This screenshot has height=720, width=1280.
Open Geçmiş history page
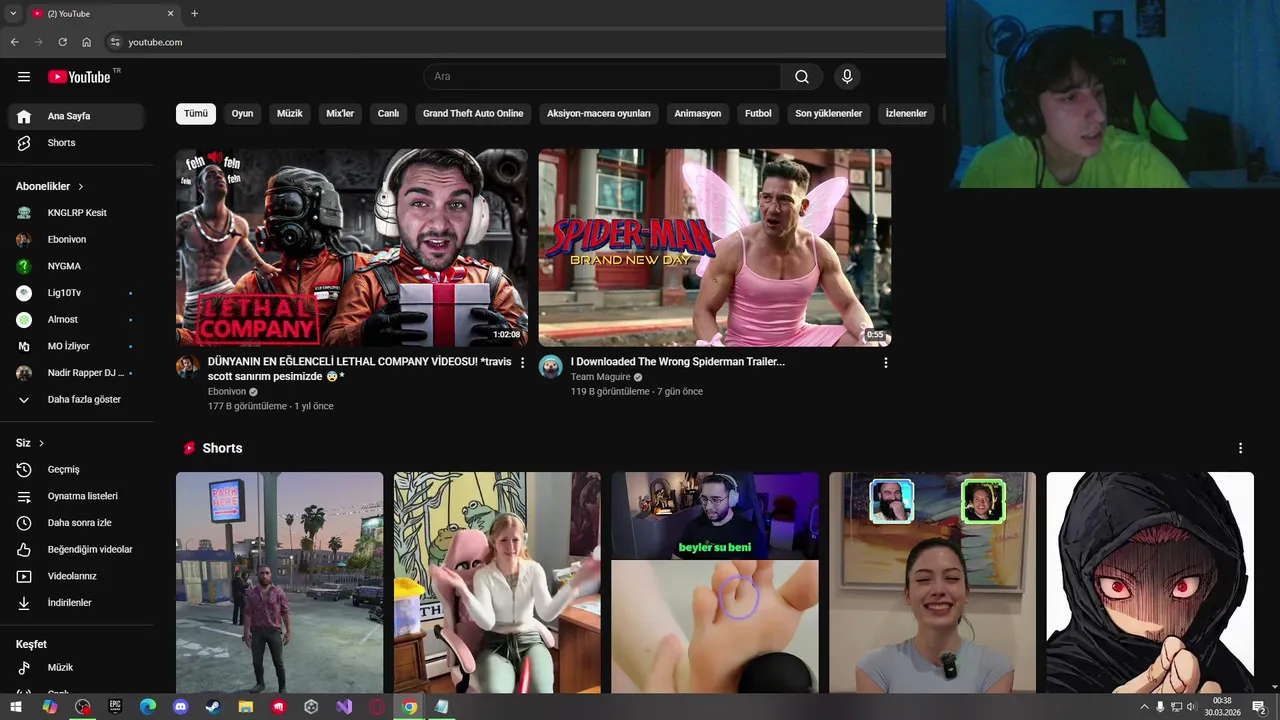(76, 470)
